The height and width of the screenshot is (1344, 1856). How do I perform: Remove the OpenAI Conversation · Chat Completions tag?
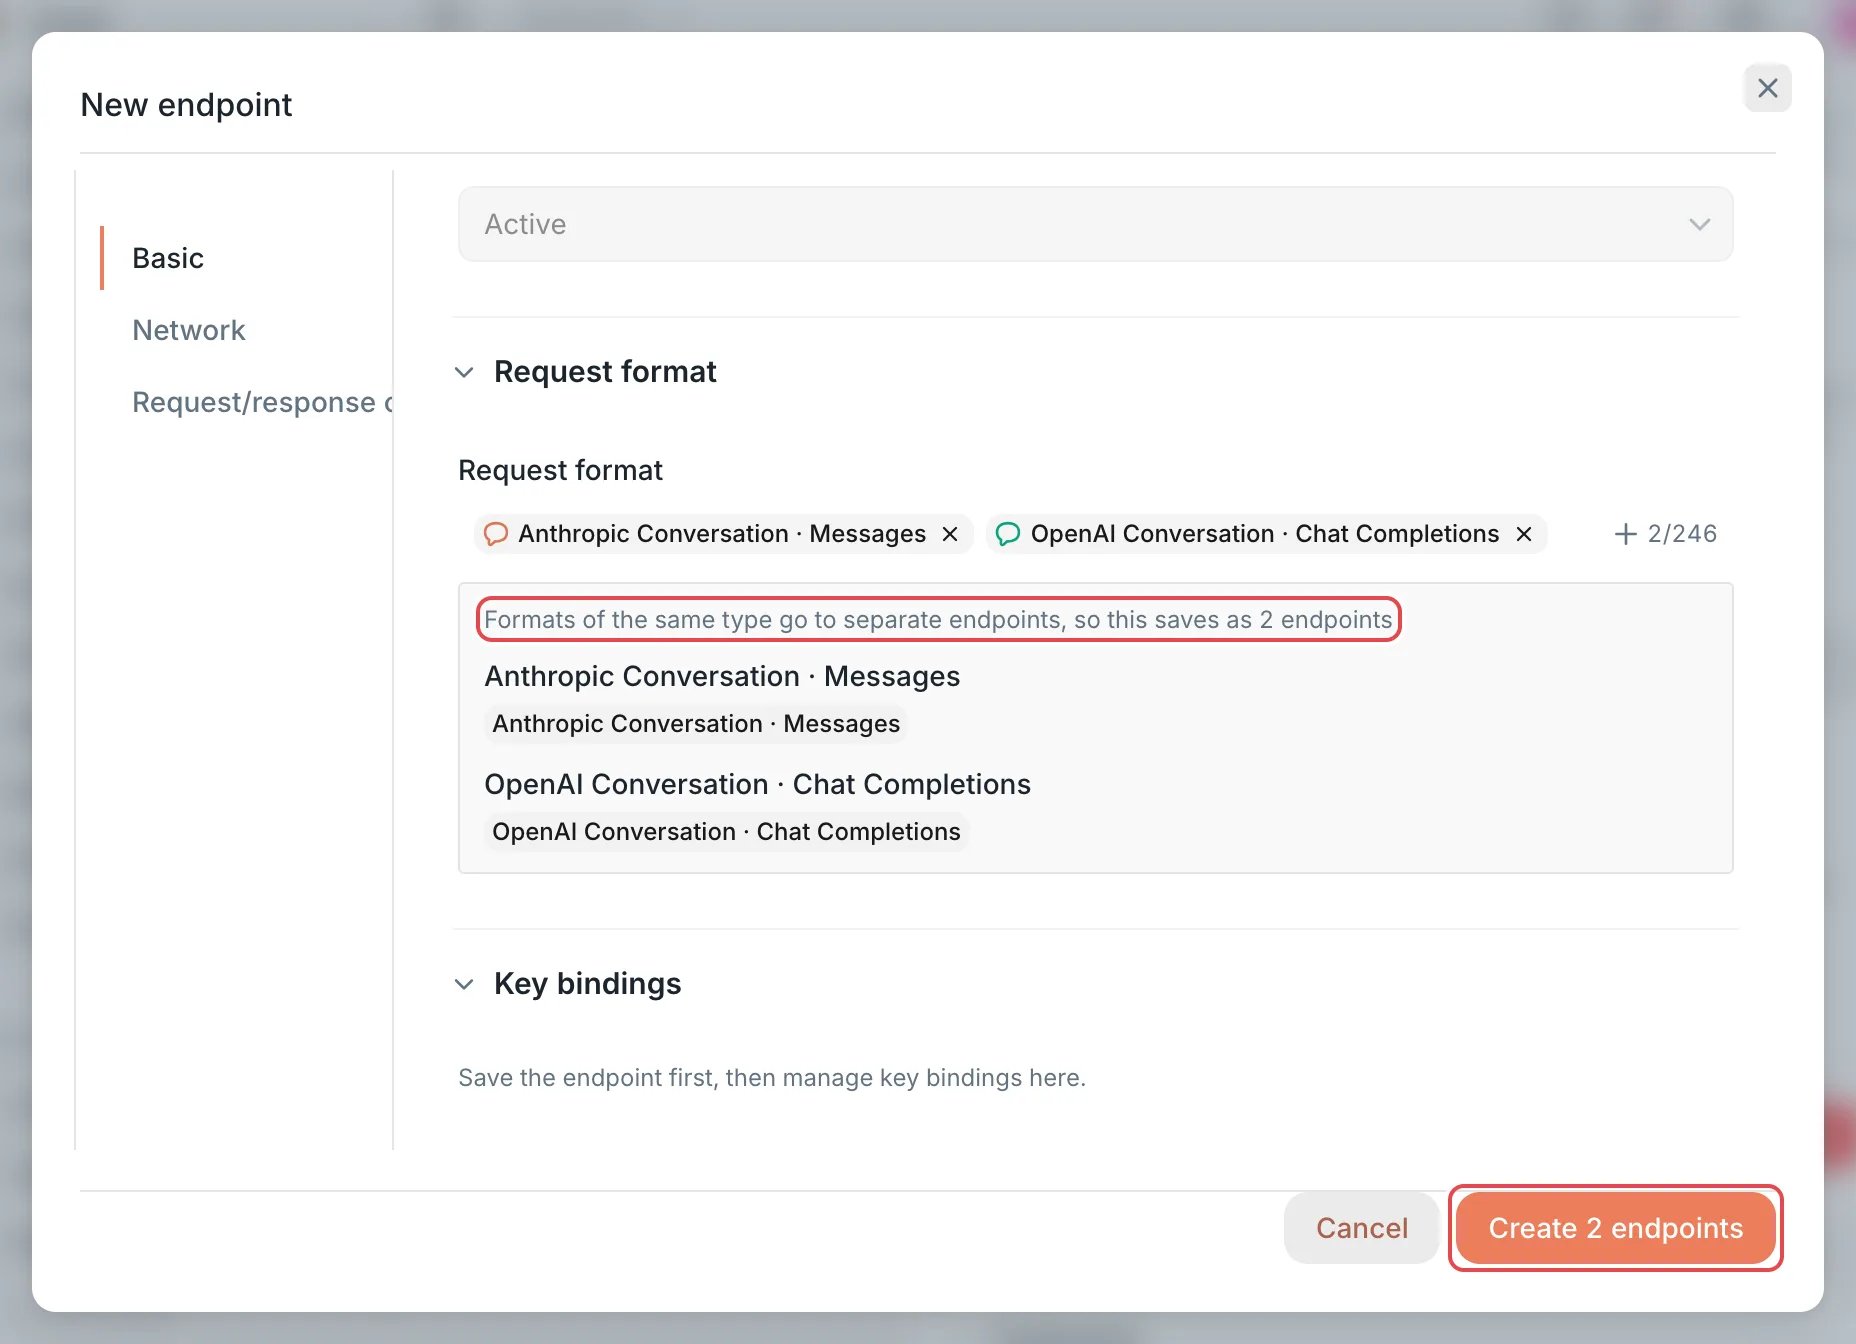[x=1524, y=534]
